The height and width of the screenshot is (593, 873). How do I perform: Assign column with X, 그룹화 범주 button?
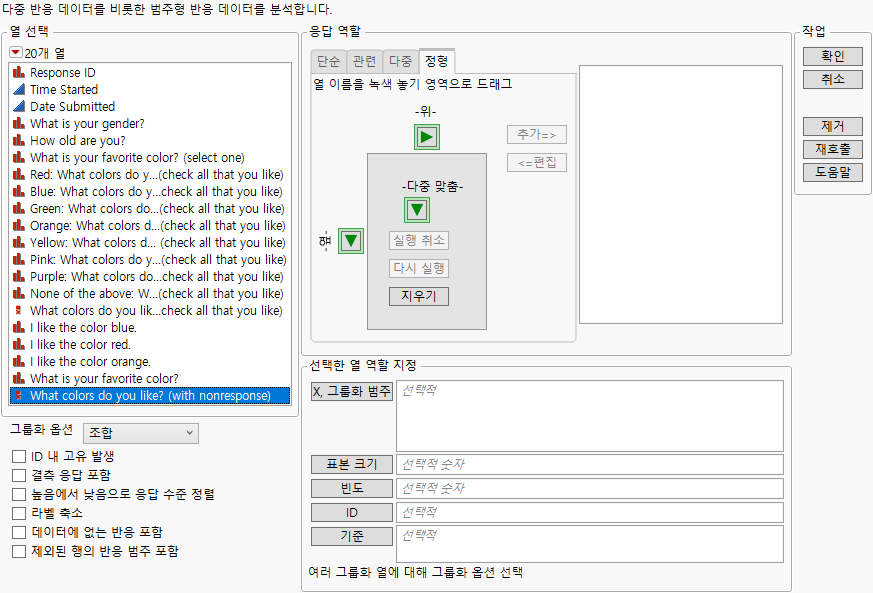click(352, 391)
